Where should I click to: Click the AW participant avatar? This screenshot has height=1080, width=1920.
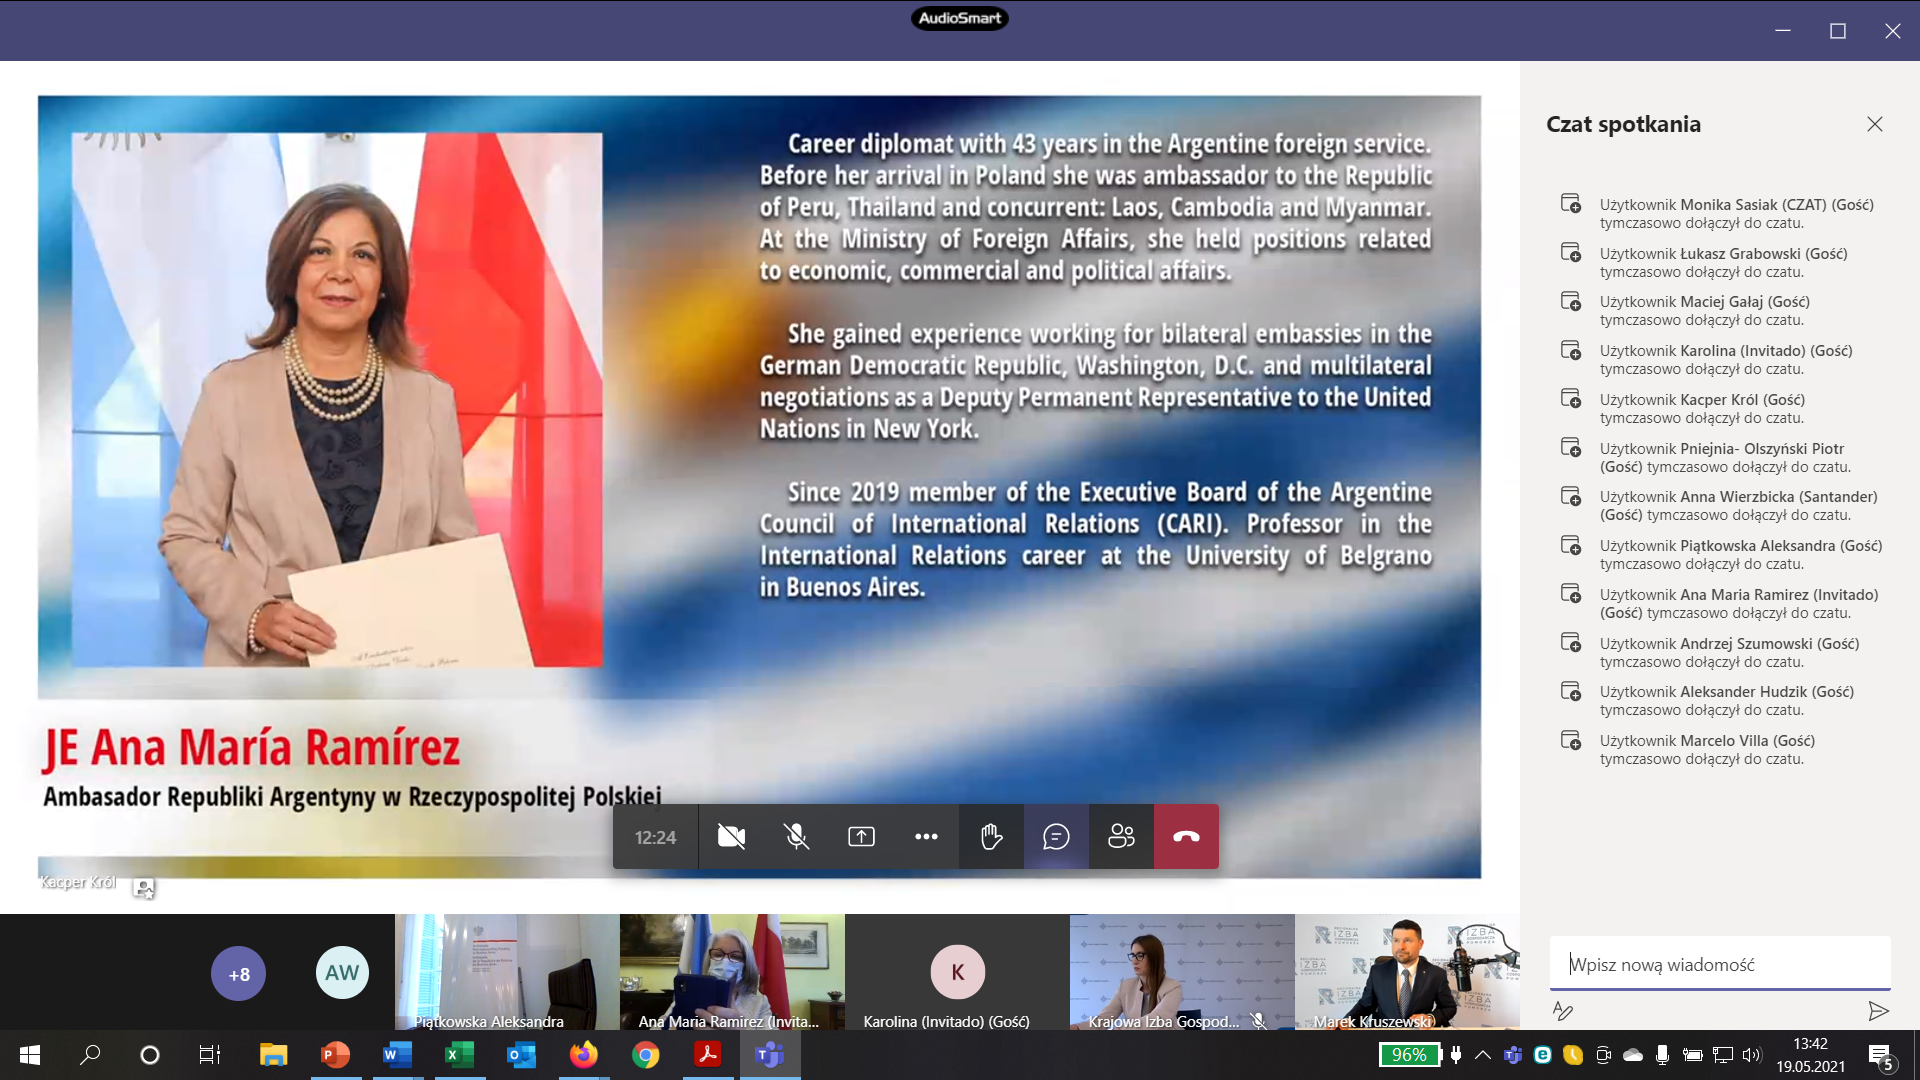[x=342, y=973]
